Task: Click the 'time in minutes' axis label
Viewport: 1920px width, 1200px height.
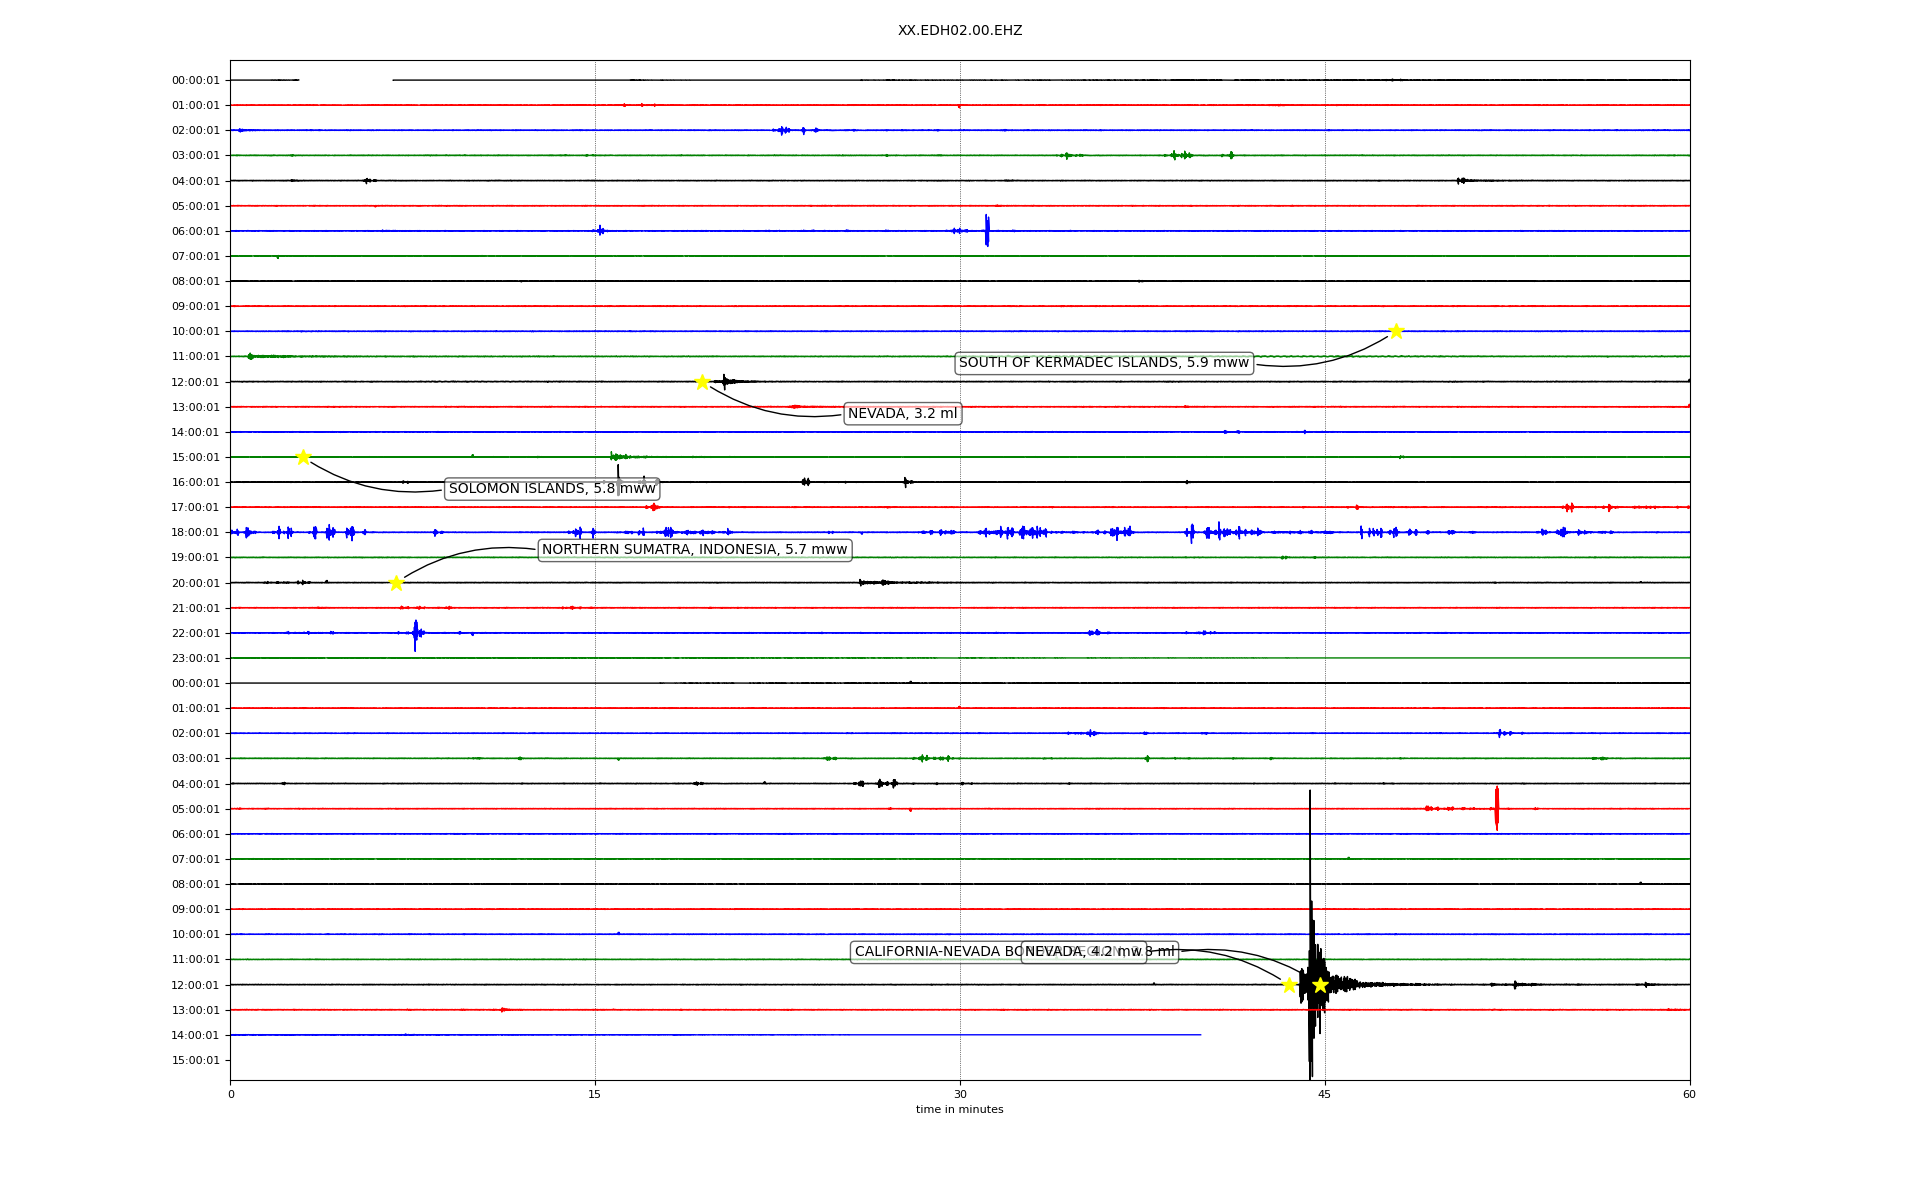Action: [x=959, y=1110]
